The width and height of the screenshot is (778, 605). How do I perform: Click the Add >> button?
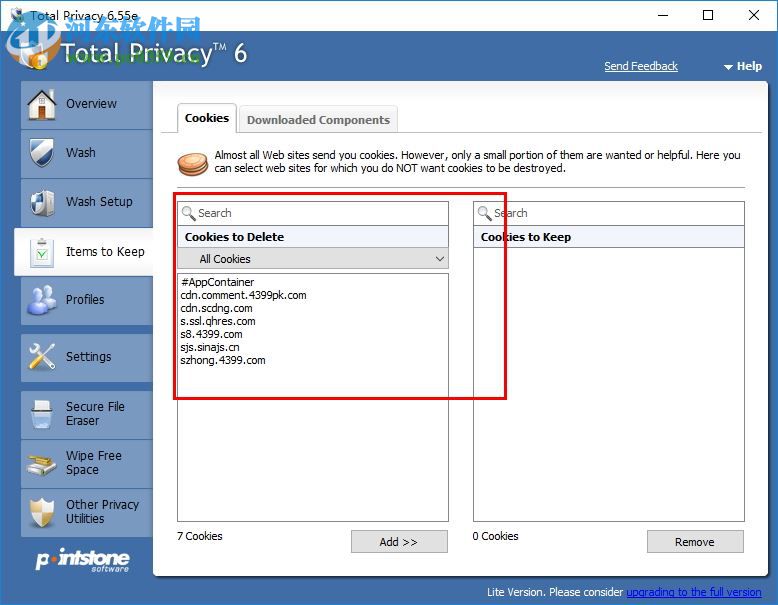pyautogui.click(x=399, y=541)
